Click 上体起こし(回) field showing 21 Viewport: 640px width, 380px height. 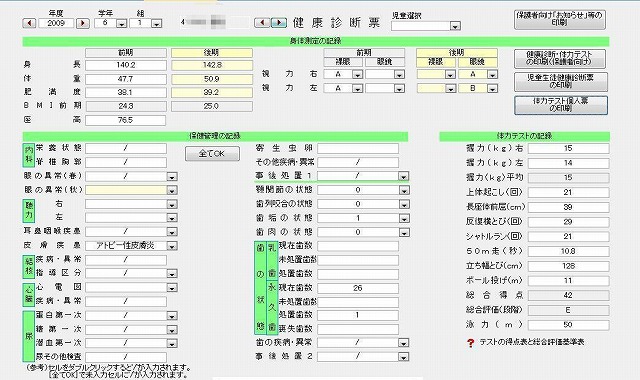(x=569, y=193)
